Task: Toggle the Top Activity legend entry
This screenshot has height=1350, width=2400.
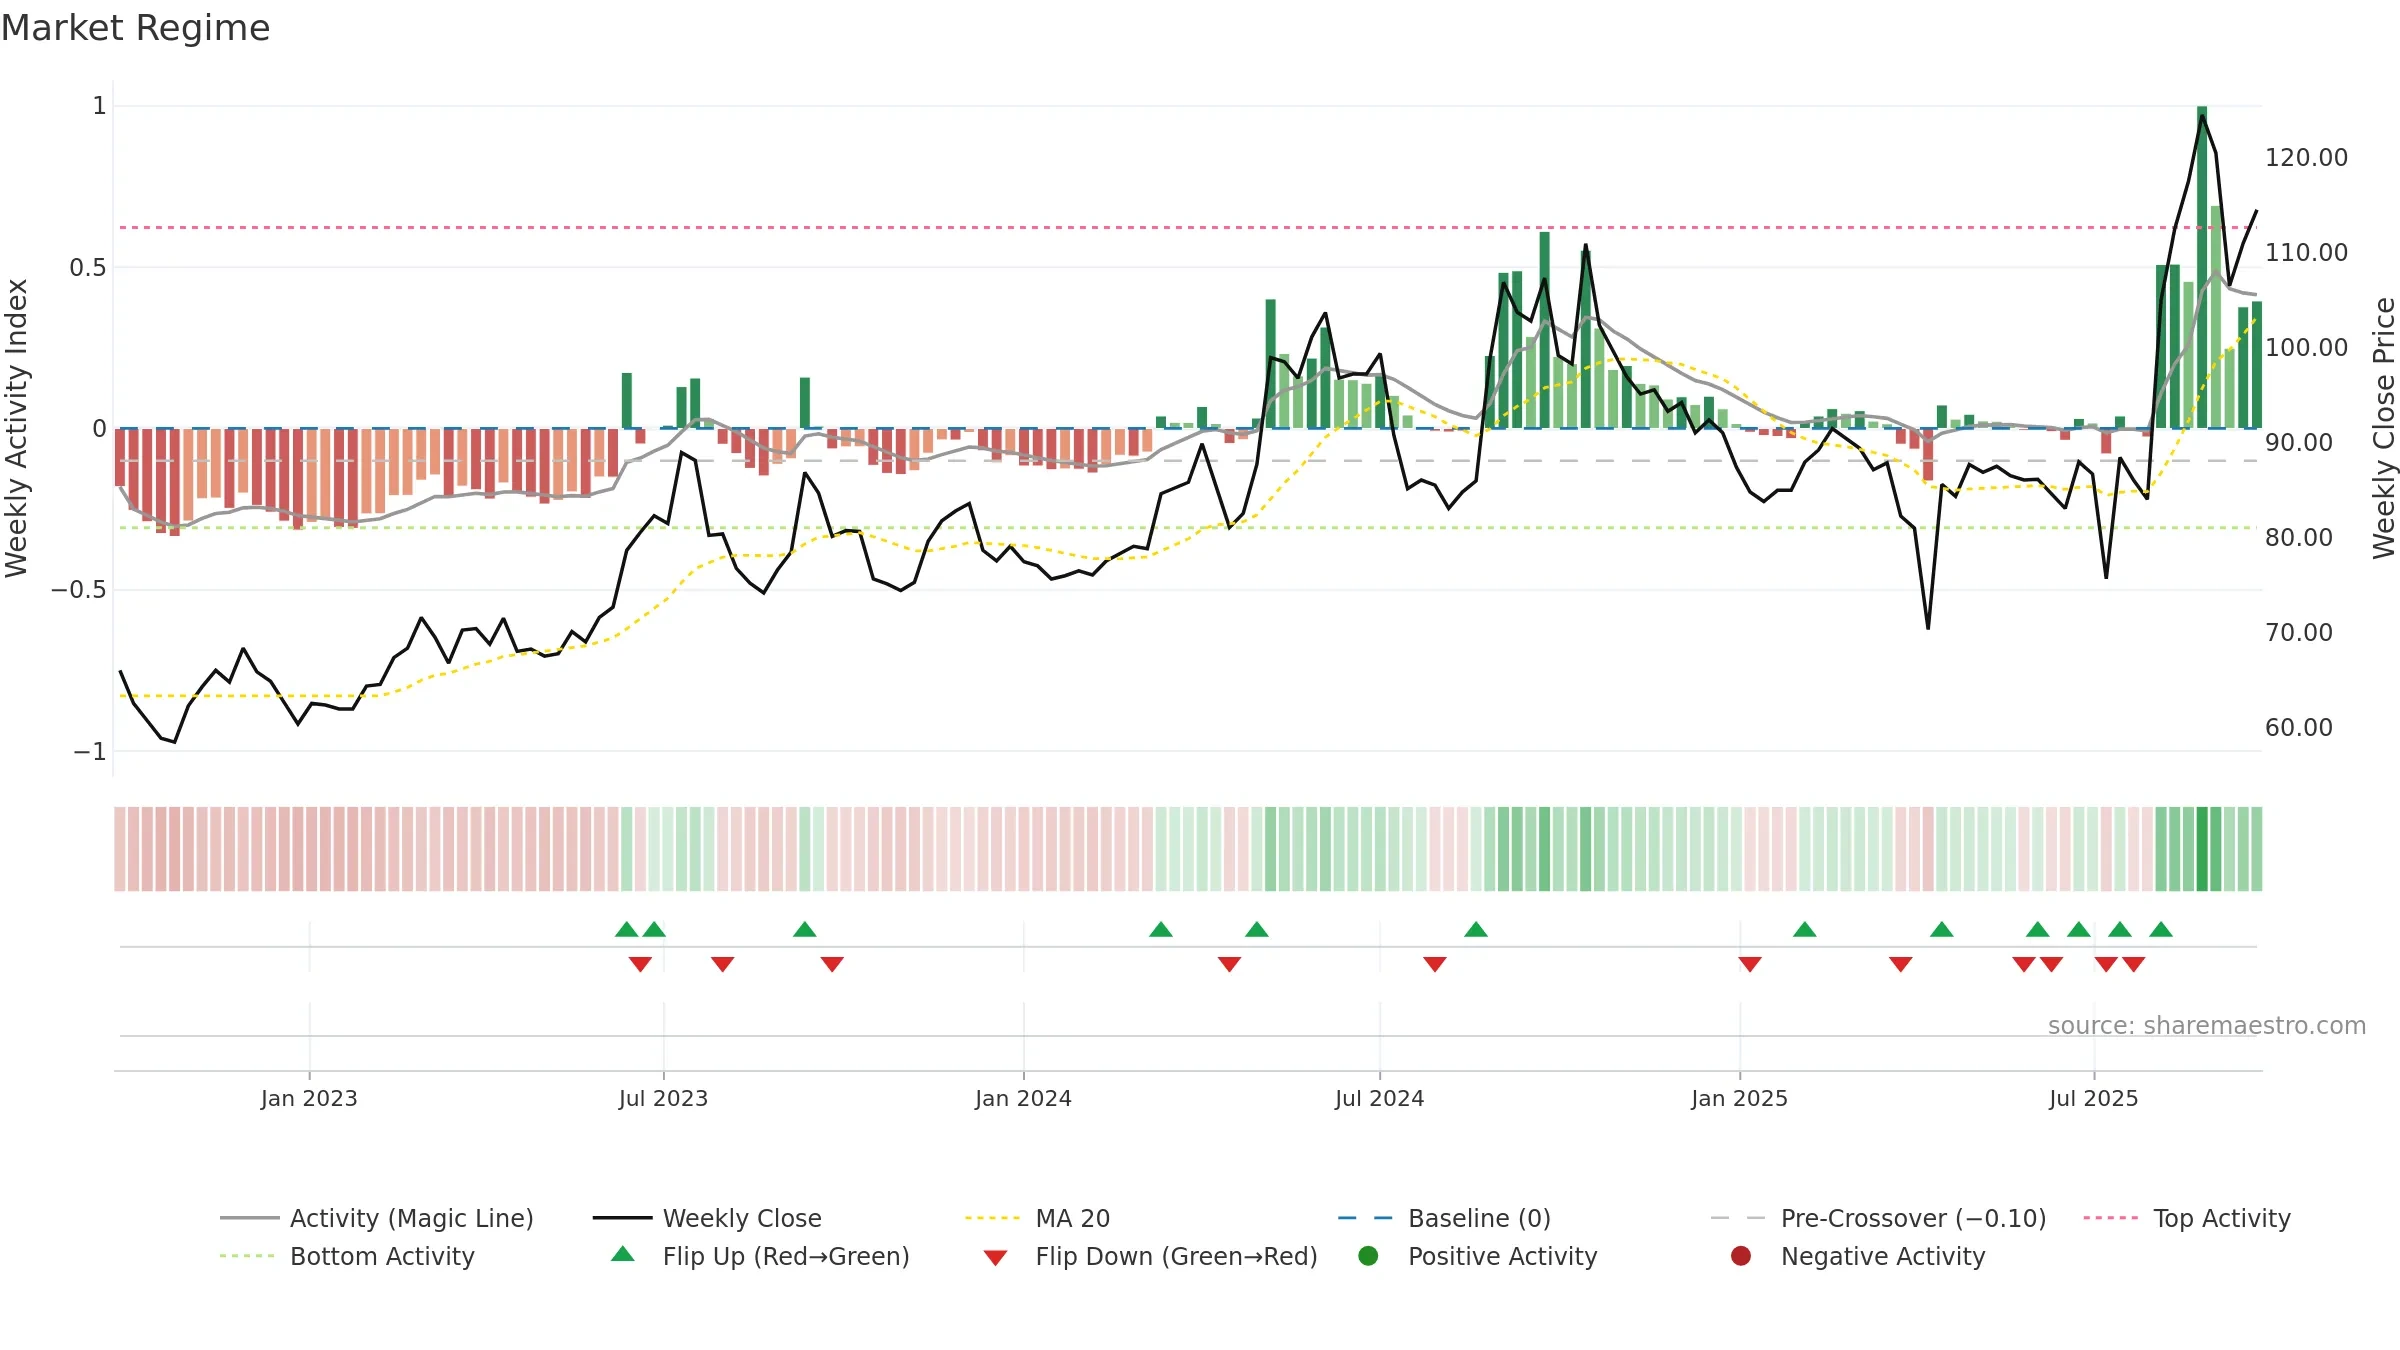Action: point(2187,1218)
